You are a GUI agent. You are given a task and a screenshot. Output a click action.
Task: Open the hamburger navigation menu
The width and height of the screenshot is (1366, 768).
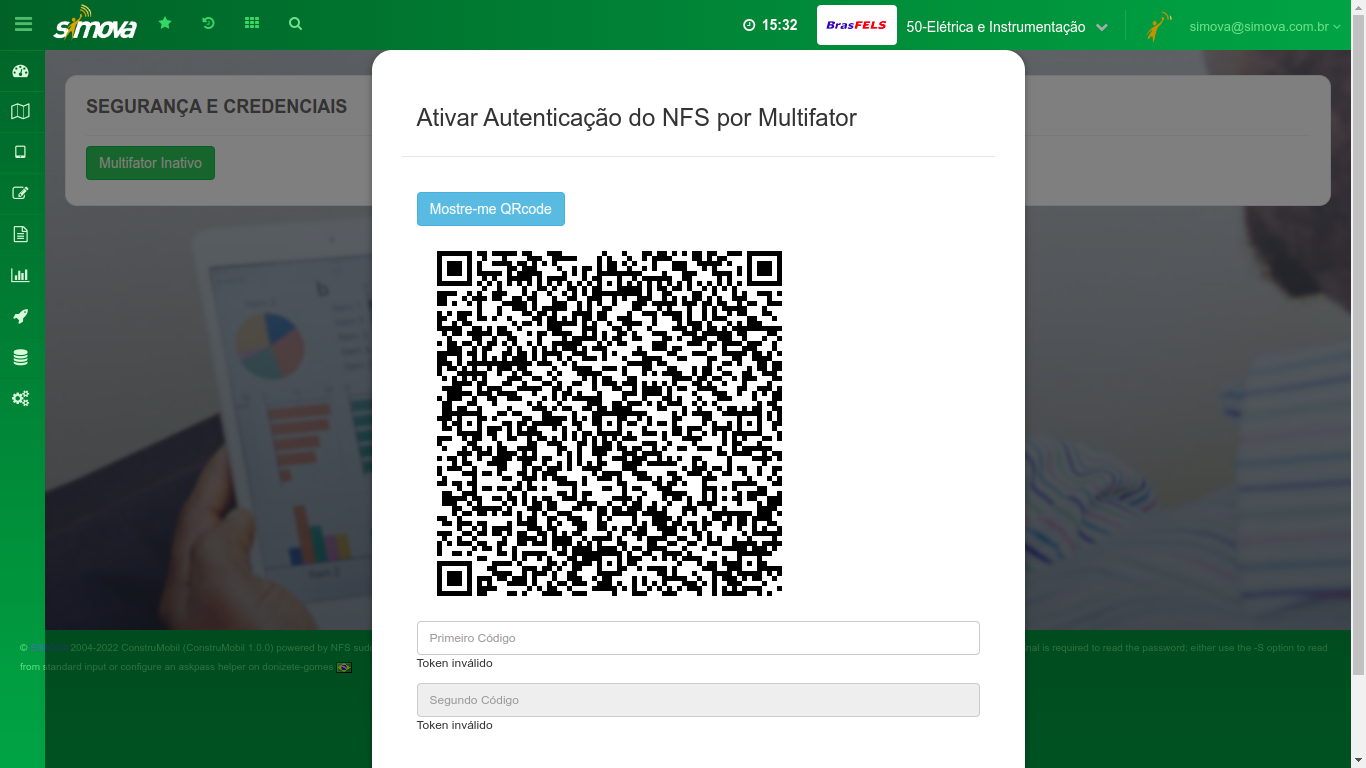[24, 24]
